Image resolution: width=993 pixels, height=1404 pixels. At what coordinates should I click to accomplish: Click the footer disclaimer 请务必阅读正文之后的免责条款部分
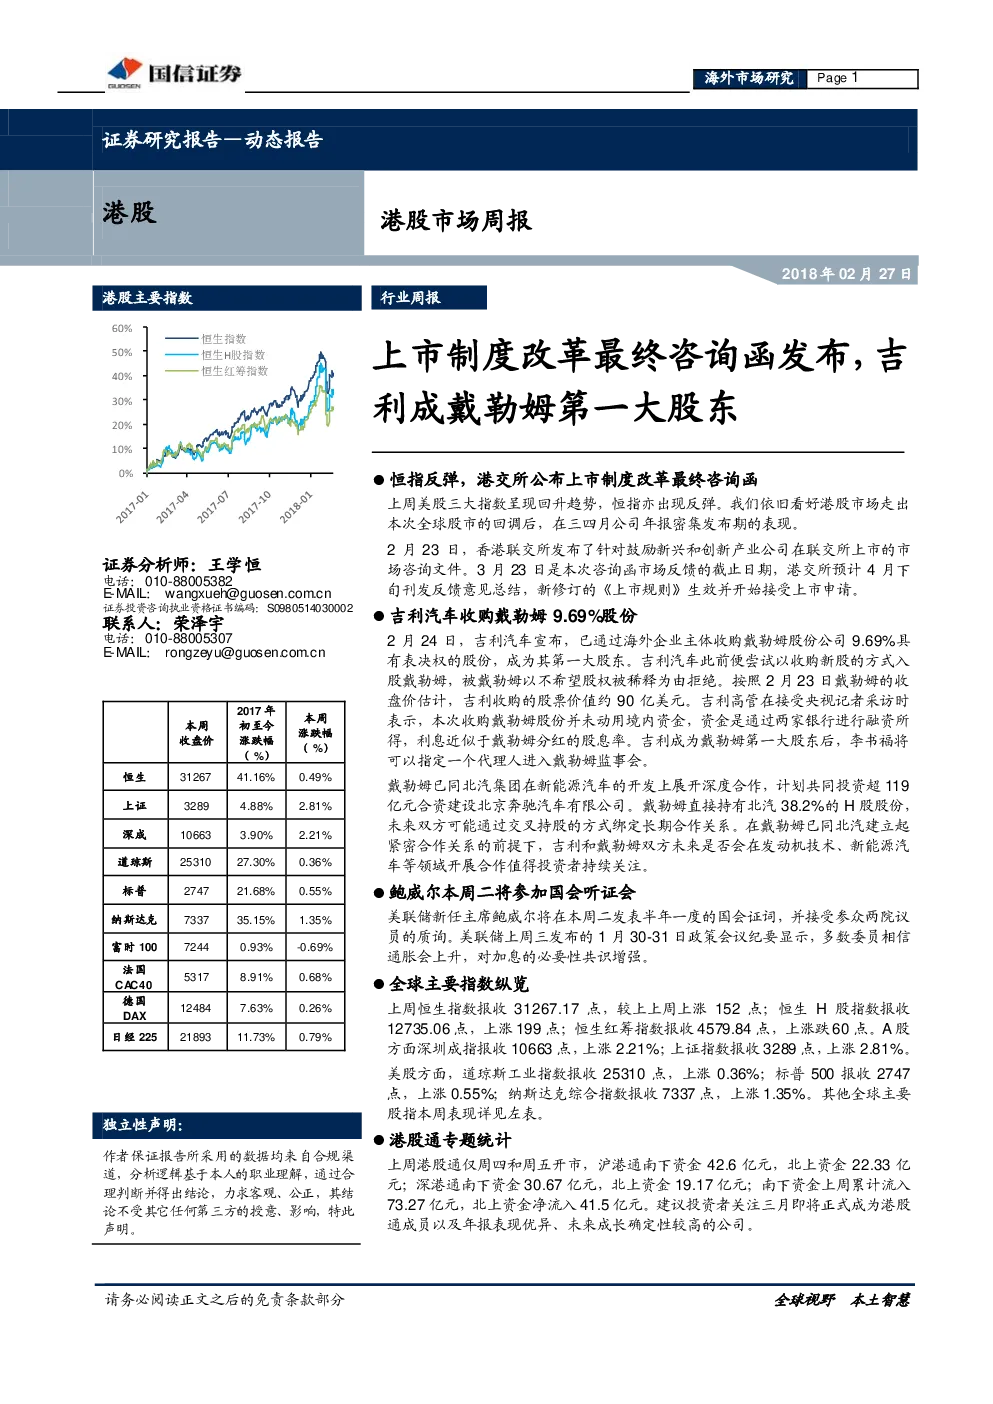225,1300
